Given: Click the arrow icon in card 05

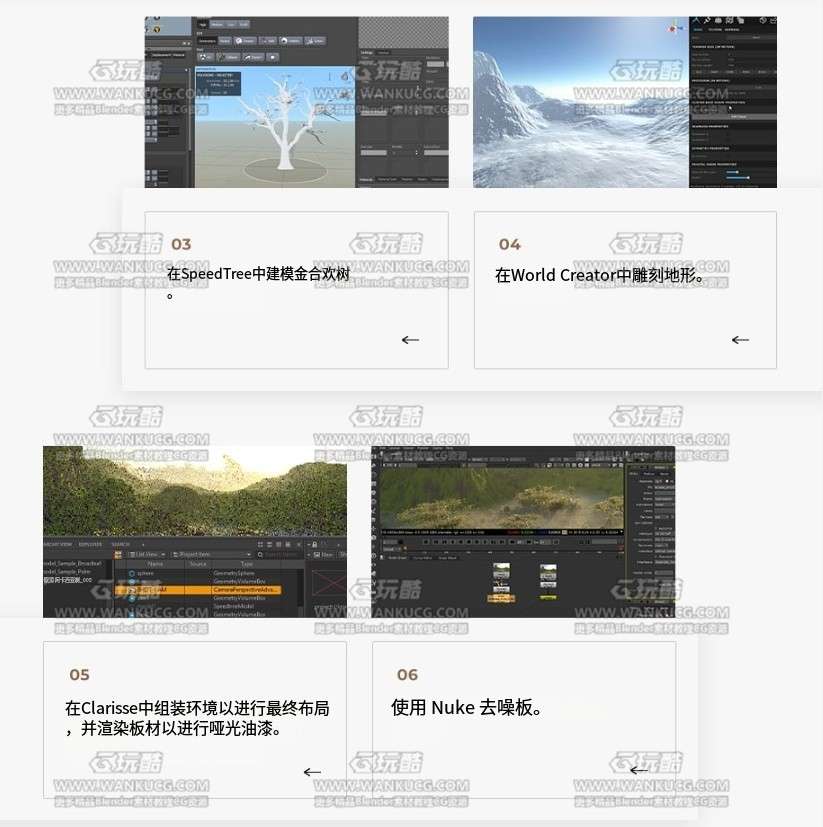Looking at the screenshot, I should click(x=312, y=772).
